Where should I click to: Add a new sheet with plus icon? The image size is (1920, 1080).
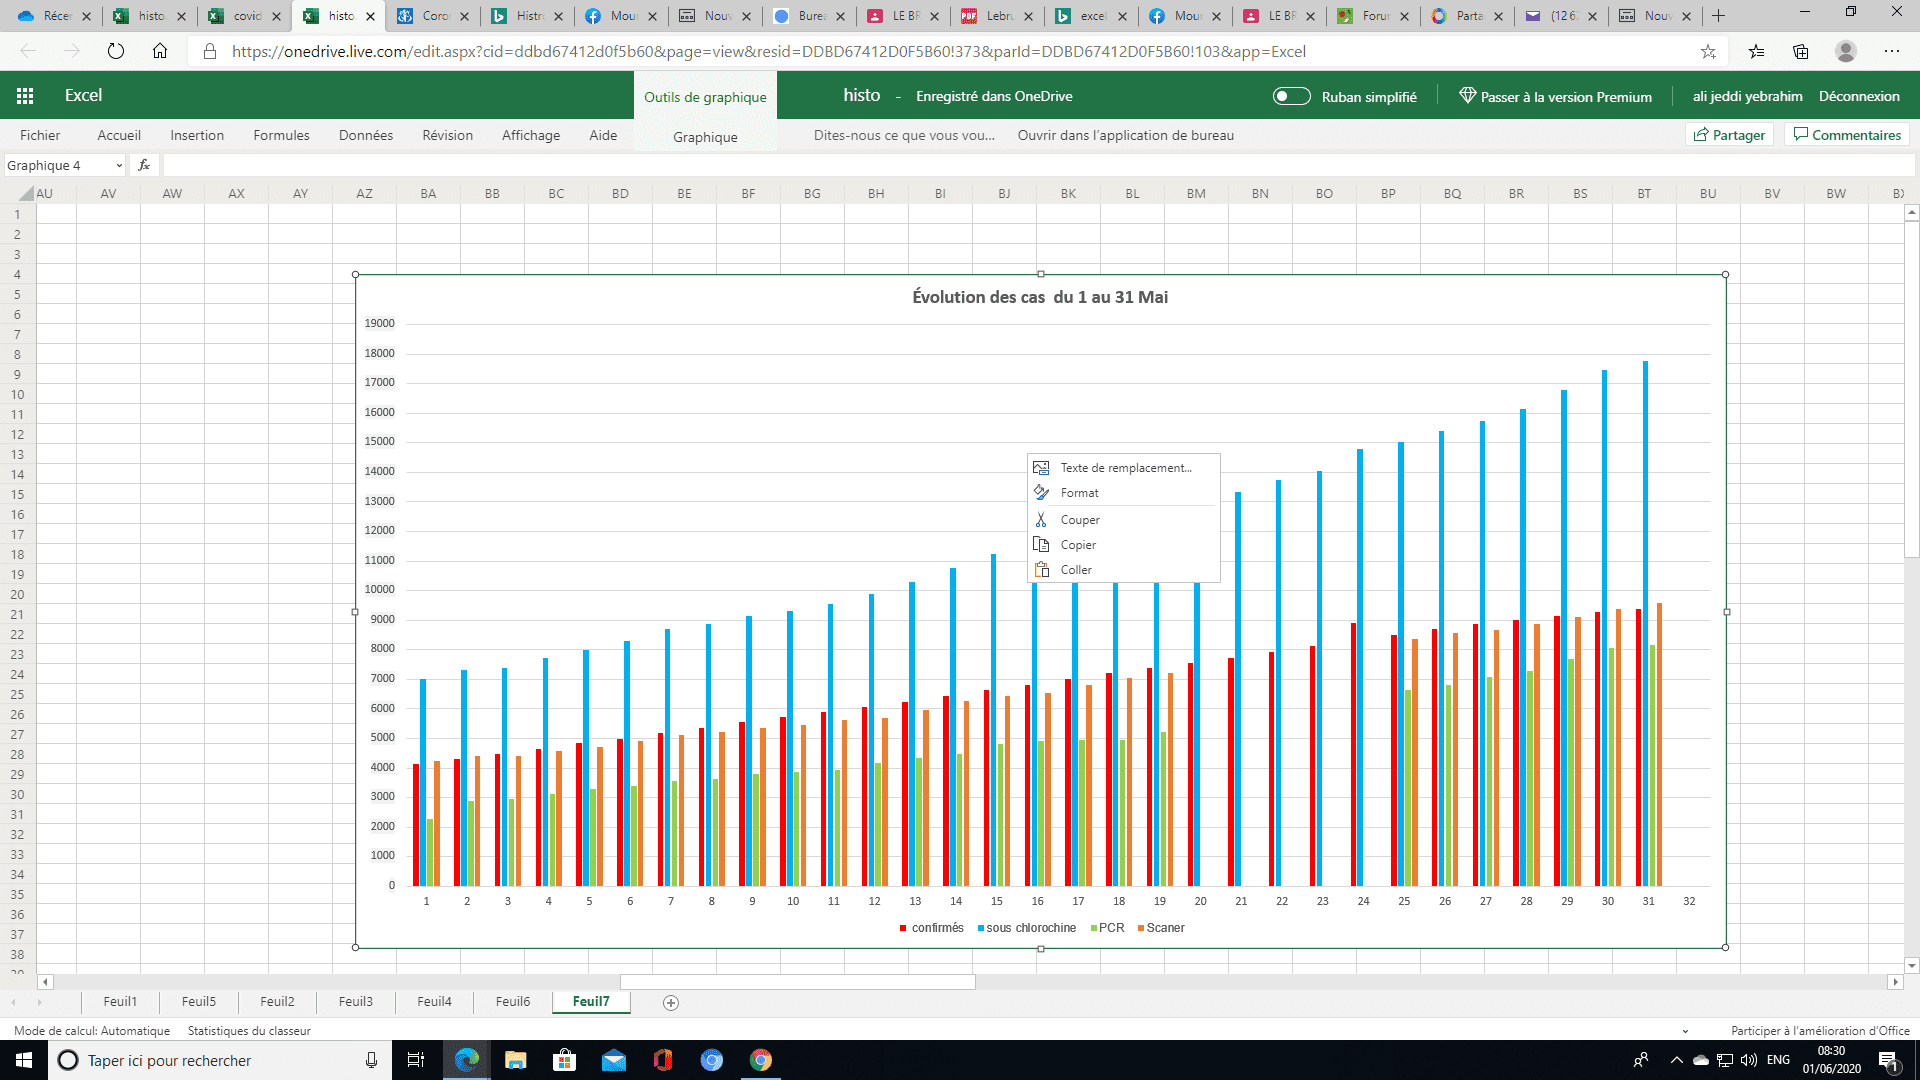click(671, 1003)
